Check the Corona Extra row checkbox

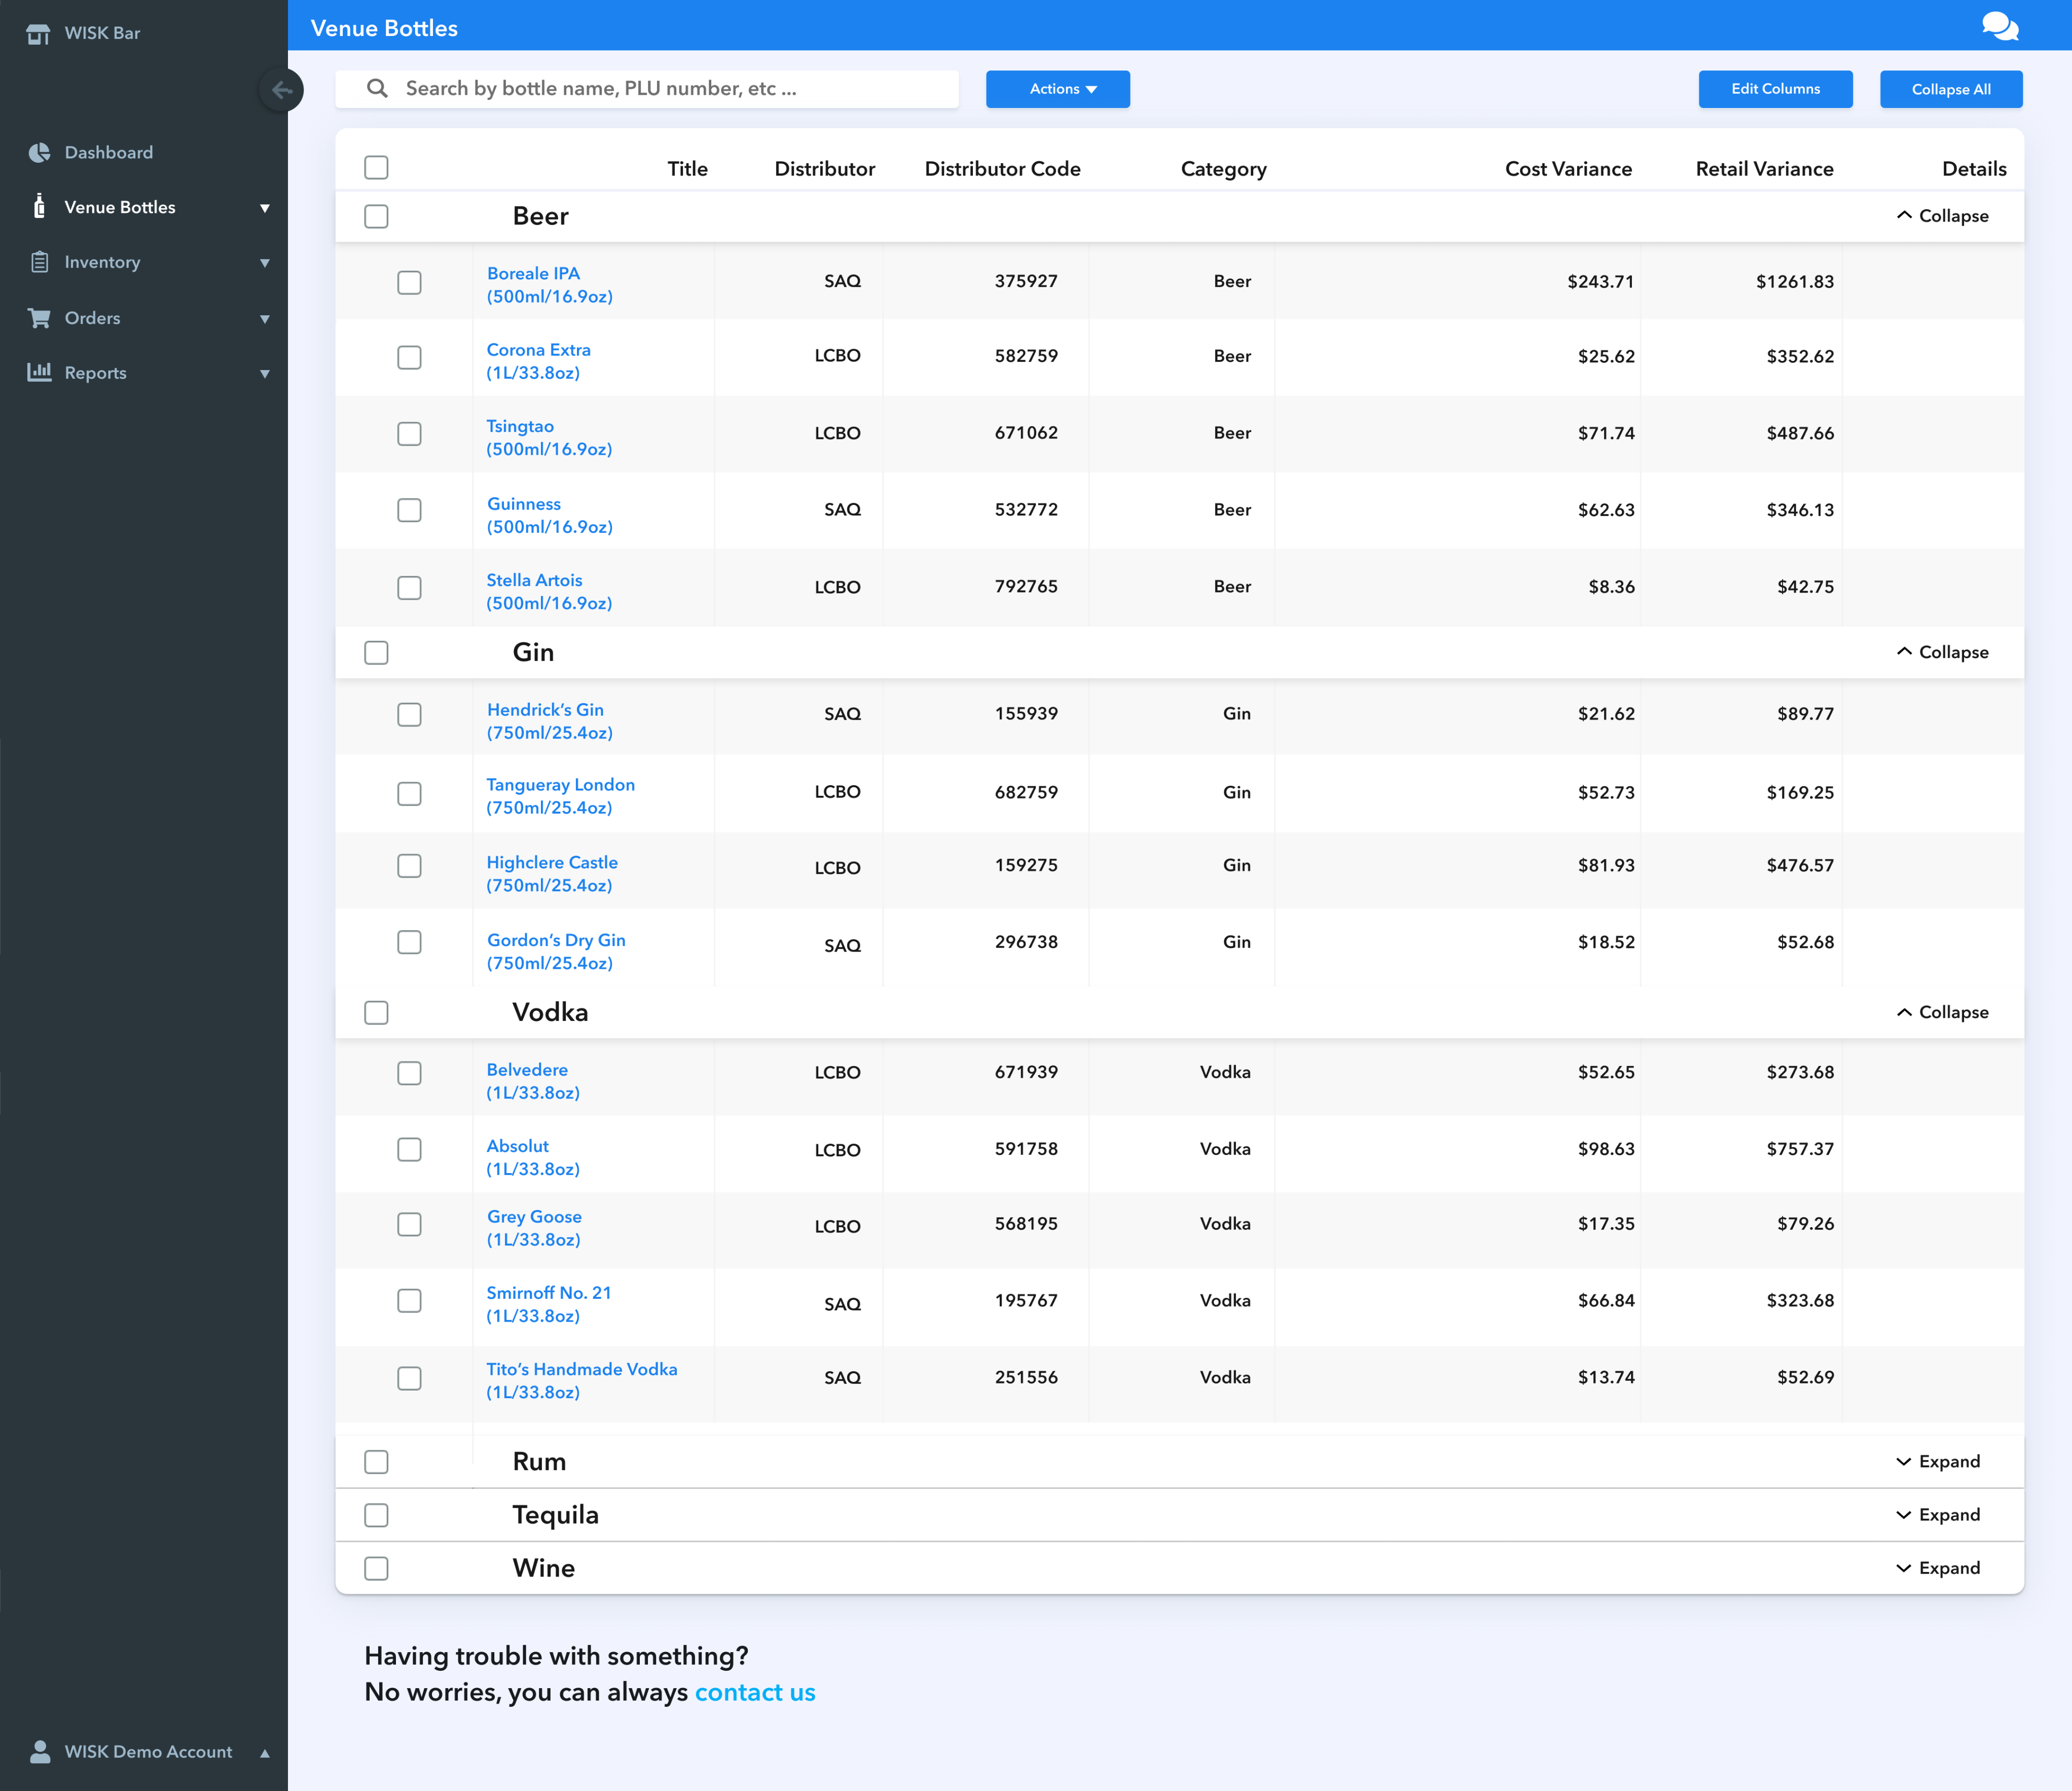click(x=409, y=358)
